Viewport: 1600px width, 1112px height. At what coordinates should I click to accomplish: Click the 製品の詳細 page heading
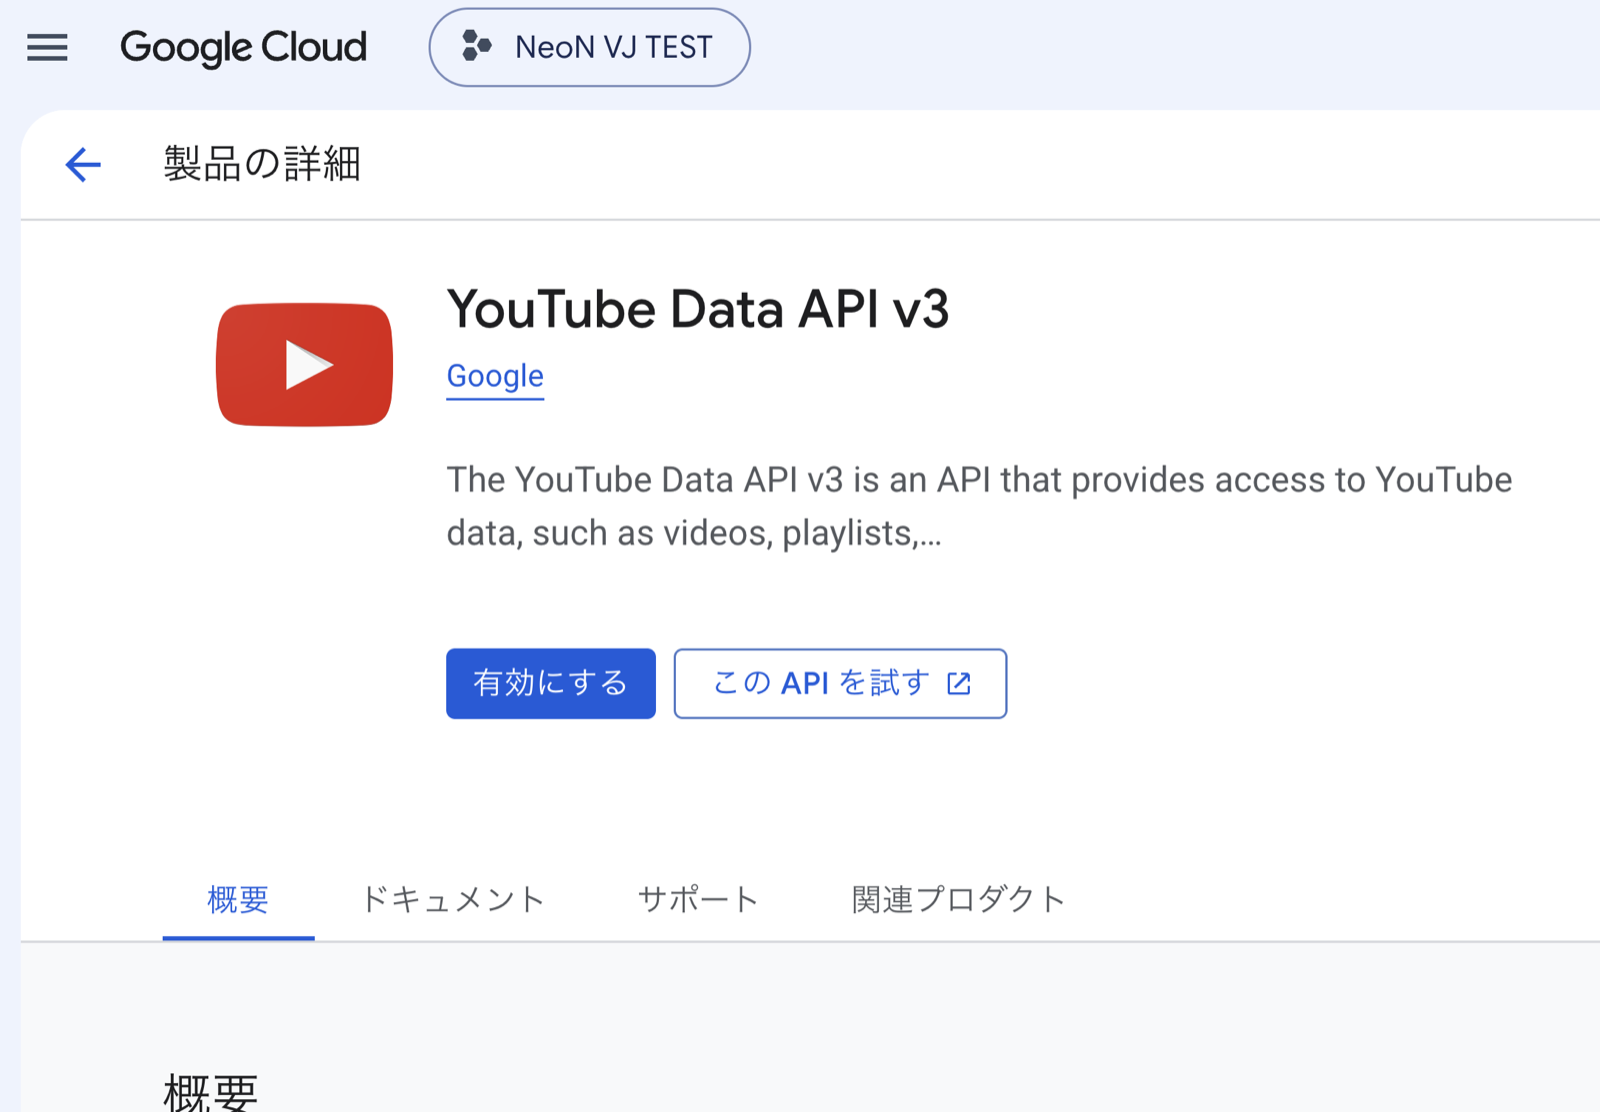coord(262,164)
